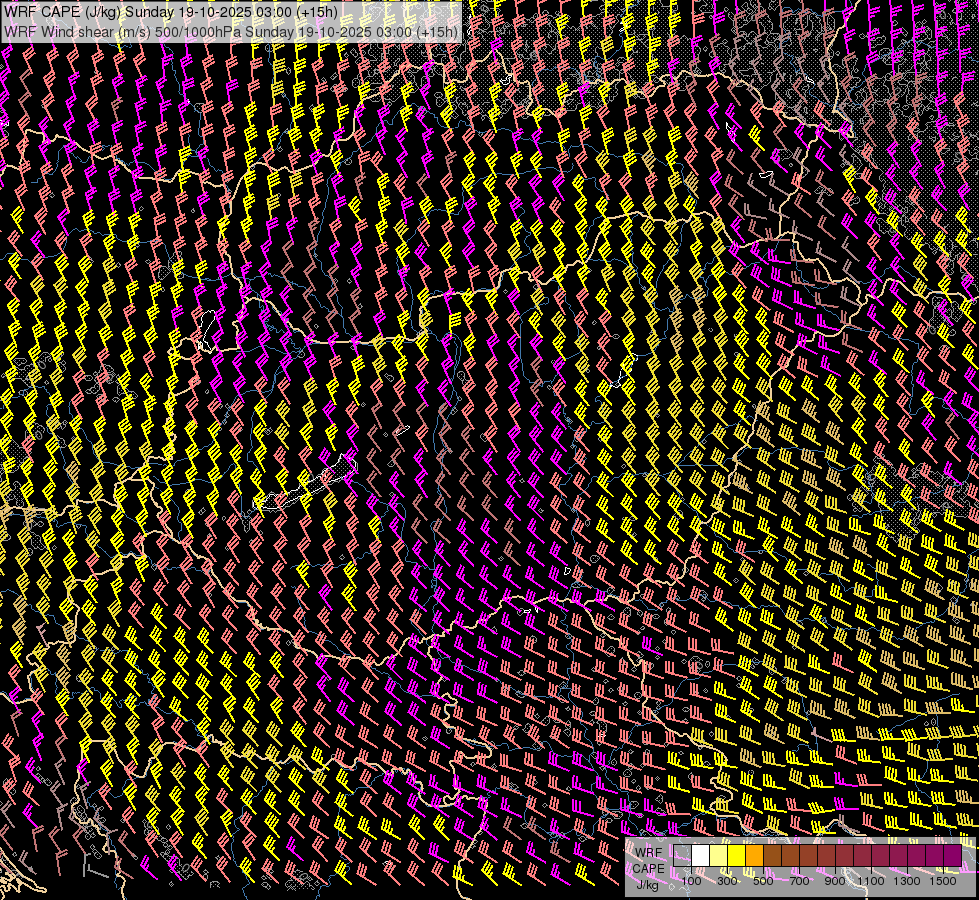Screen dimensions: 979x900
Task: Select the bright yellow legend swatch after 300
Action: click(737, 856)
